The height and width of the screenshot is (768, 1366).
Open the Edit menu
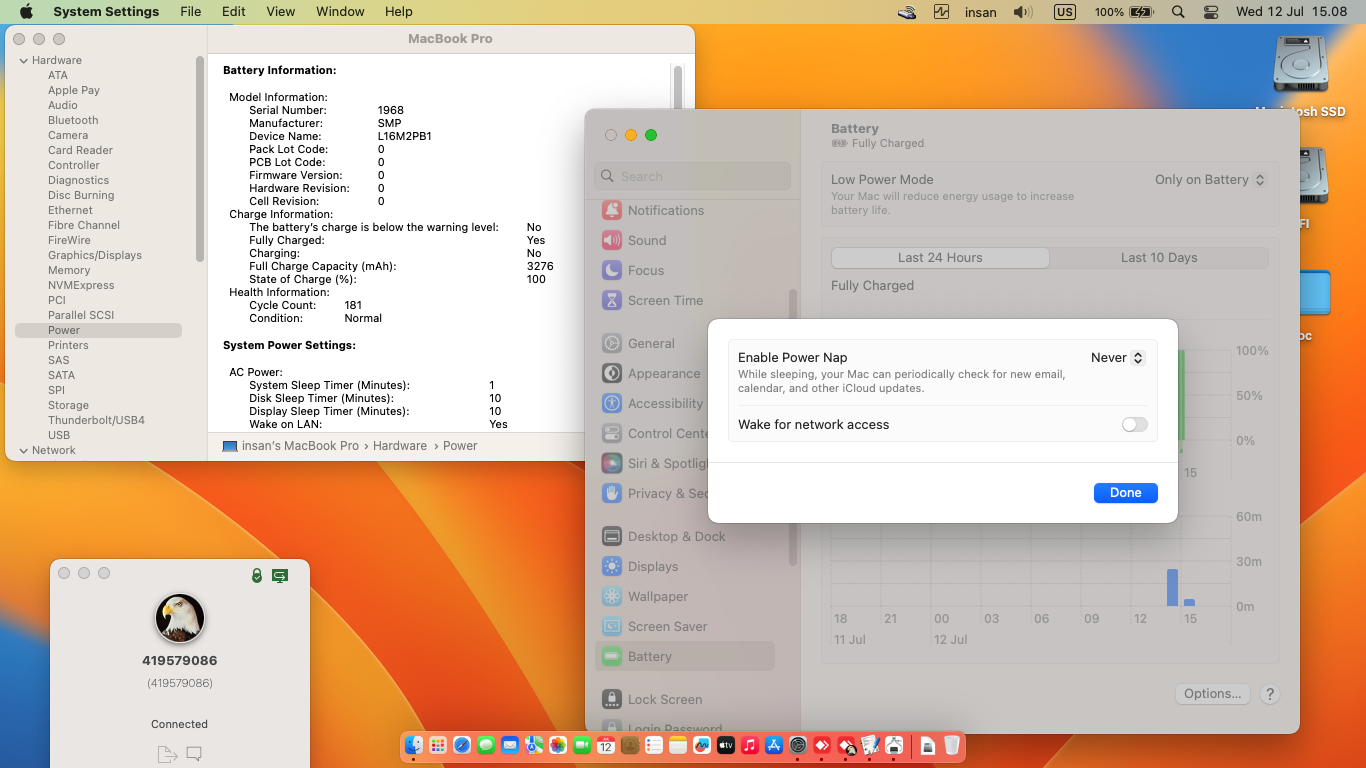click(234, 12)
